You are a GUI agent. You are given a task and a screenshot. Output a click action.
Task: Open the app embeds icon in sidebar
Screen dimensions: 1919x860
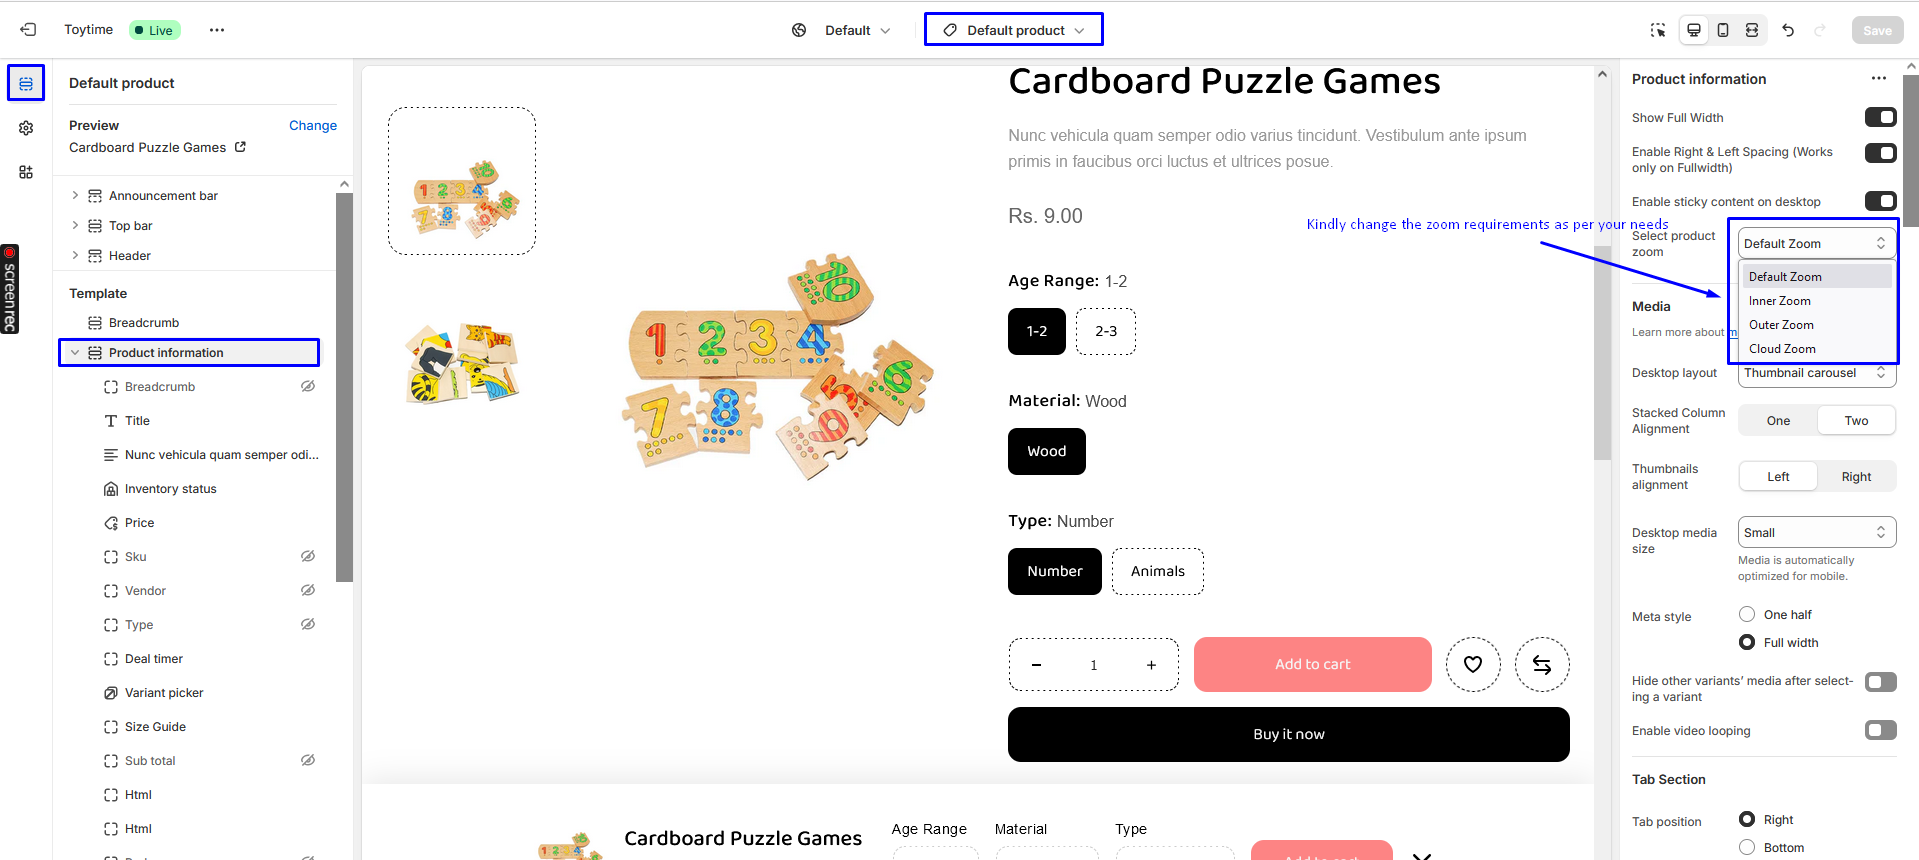[26, 172]
